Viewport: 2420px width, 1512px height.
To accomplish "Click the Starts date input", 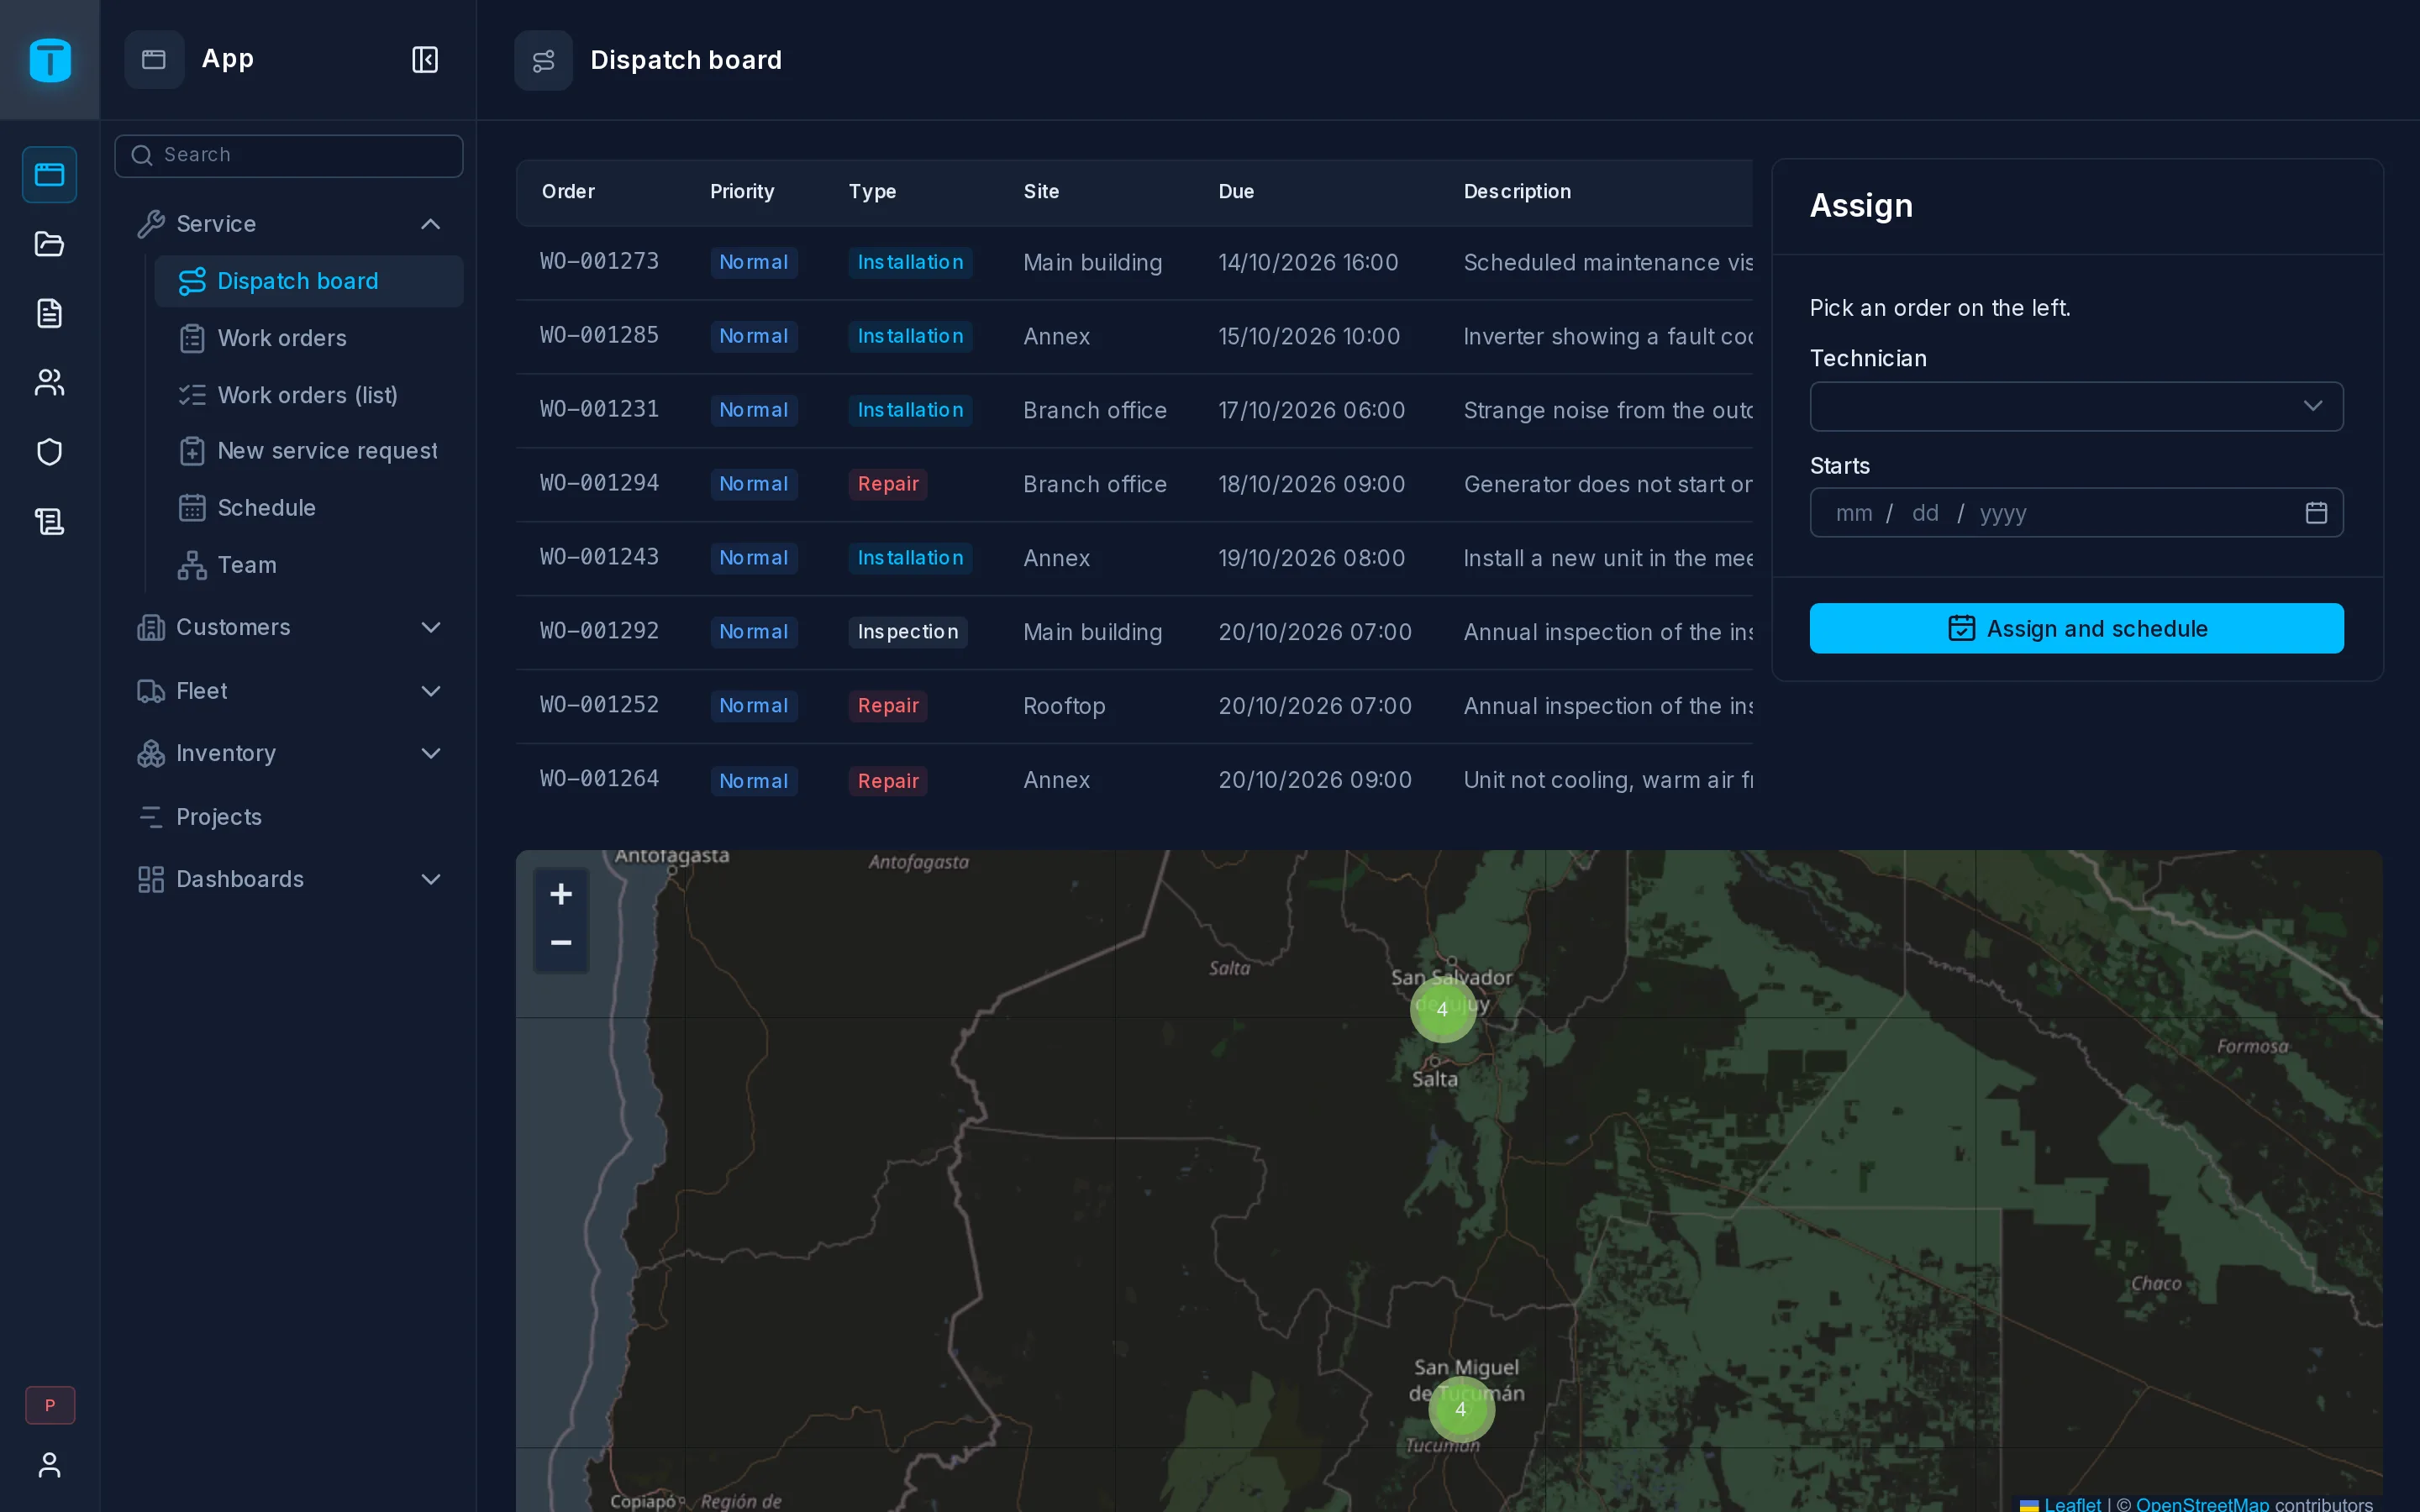I will click(x=2076, y=513).
